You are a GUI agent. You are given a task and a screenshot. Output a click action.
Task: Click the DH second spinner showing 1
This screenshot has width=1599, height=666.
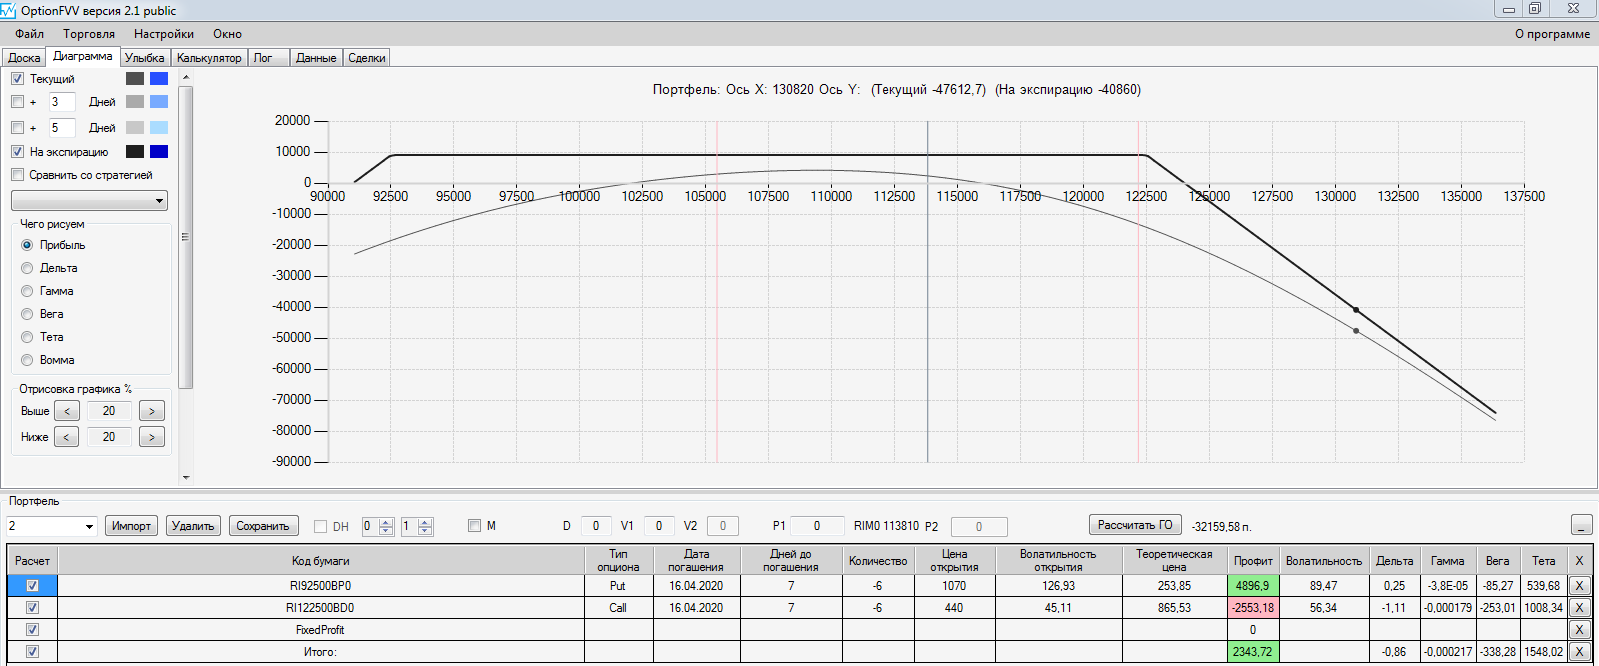[x=416, y=526]
